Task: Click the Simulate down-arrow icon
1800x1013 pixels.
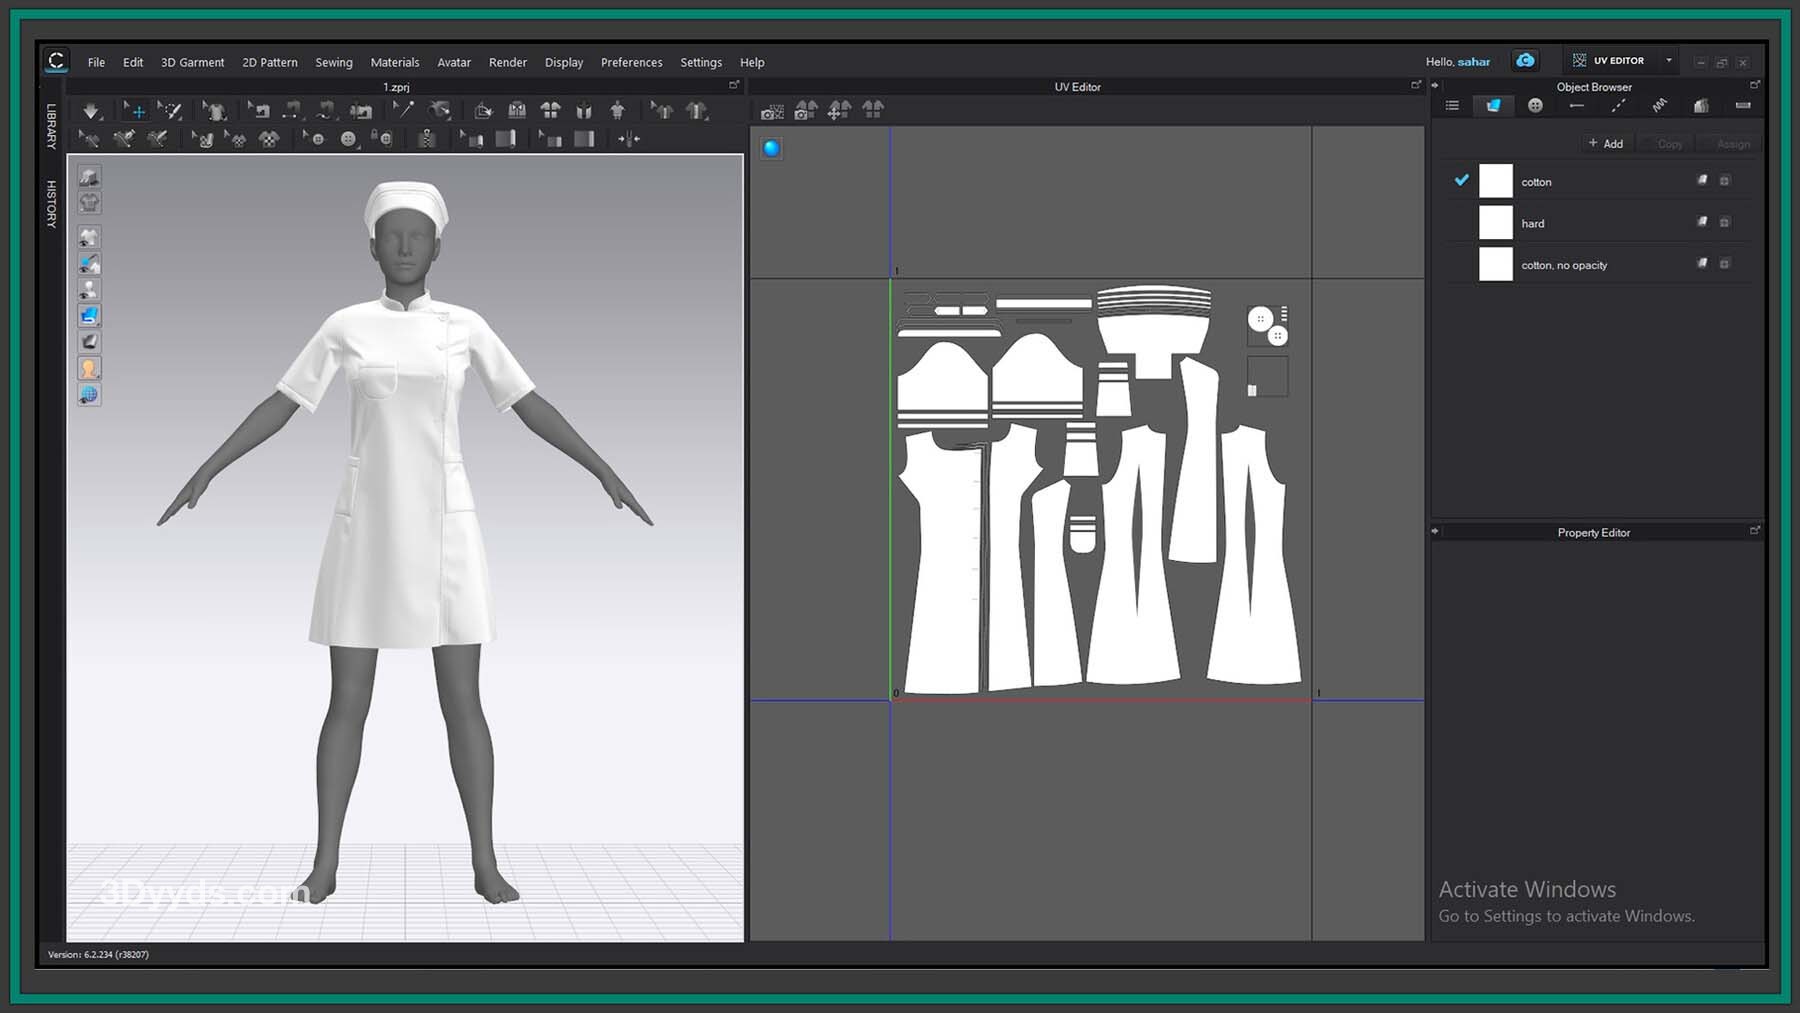Action: pos(91,111)
